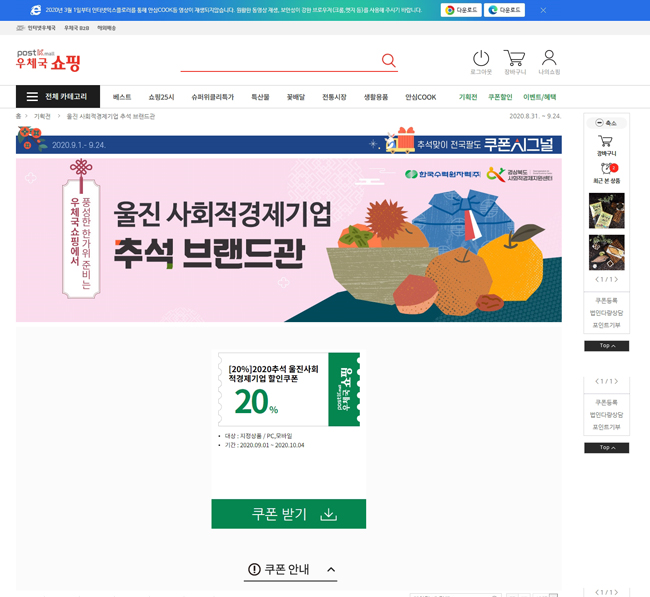This screenshot has height=597, width=650.
Task: Click the 추석 브랜드관 main banner image
Action: coord(289,240)
